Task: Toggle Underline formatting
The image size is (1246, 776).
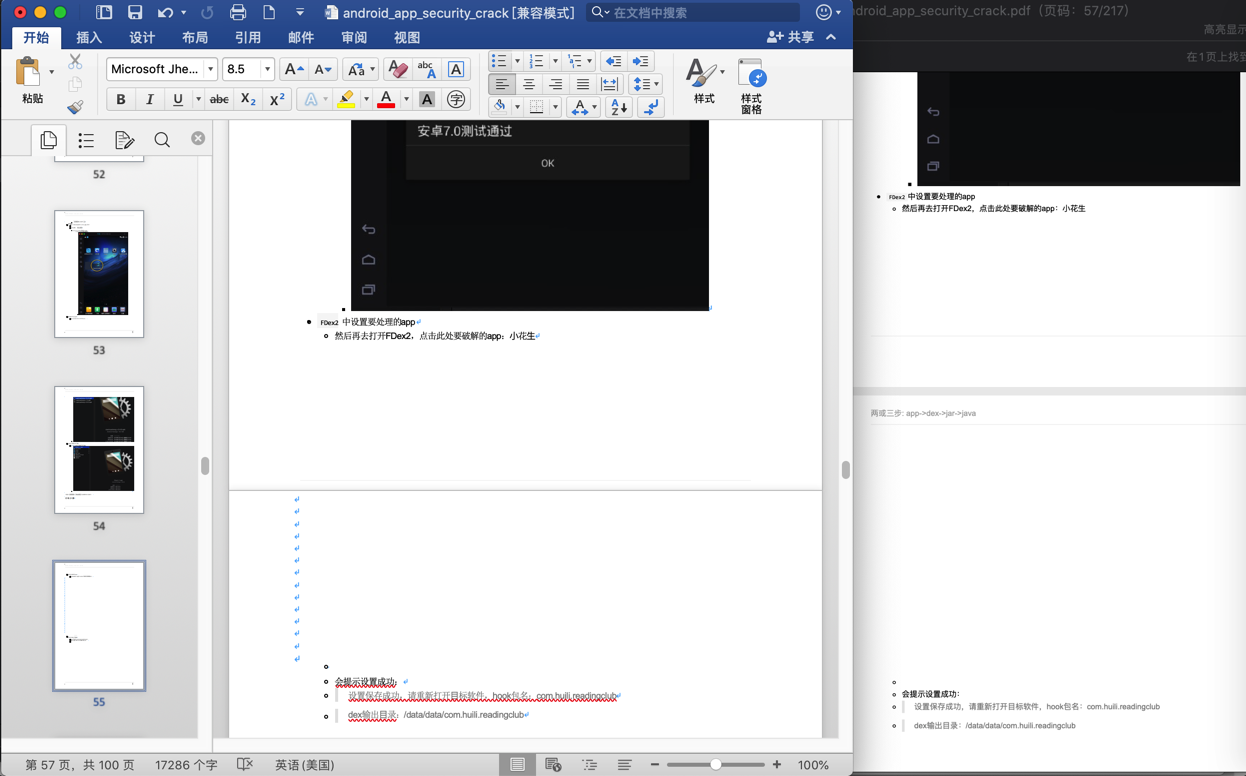Action: (x=178, y=100)
